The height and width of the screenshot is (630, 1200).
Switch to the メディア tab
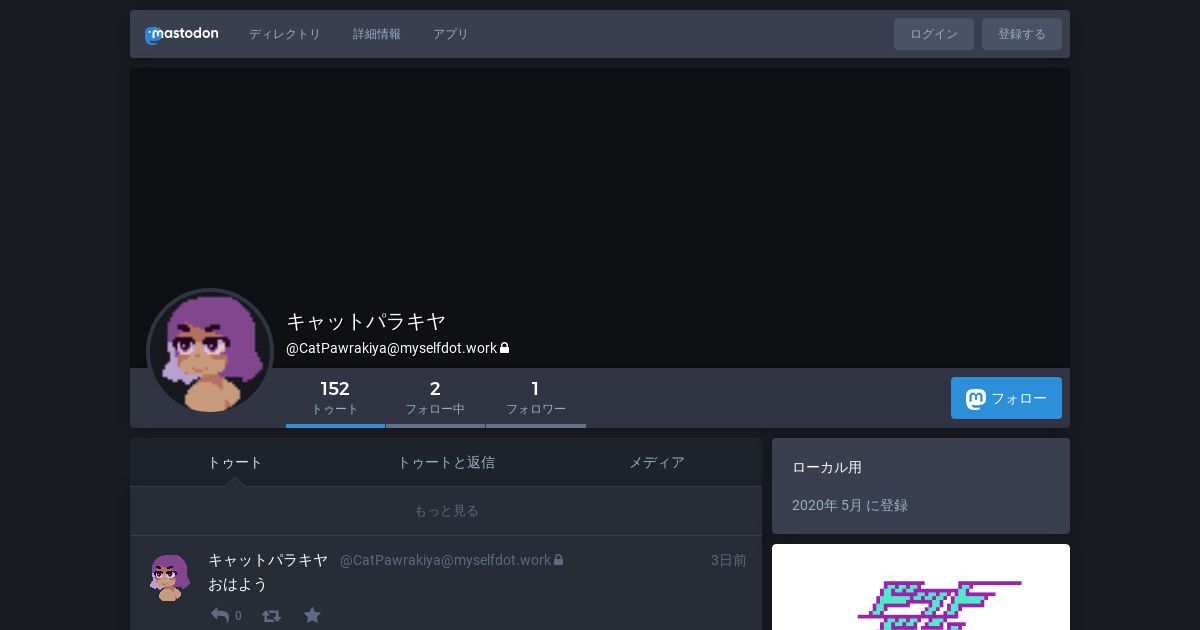click(657, 462)
